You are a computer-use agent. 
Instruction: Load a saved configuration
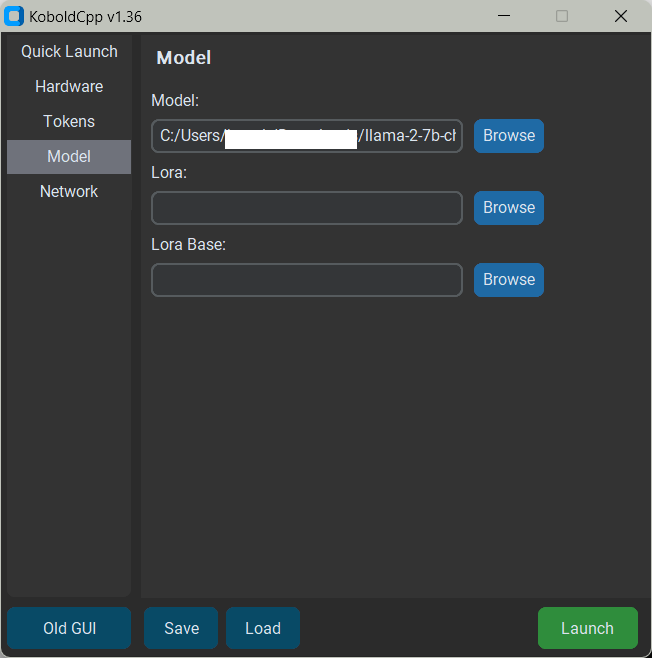coord(263,628)
